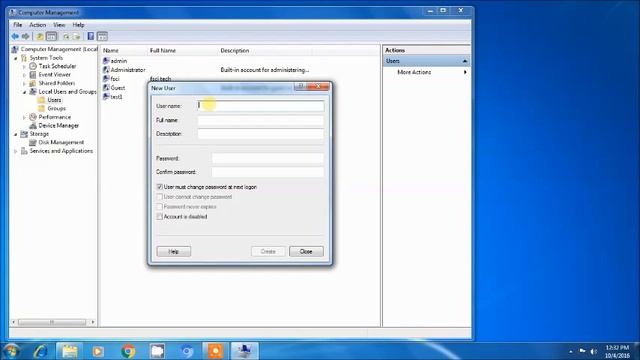Viewport: 640px width, 360px height.
Task: Check the Account is disabled checkbox
Action: pyautogui.click(x=160, y=217)
